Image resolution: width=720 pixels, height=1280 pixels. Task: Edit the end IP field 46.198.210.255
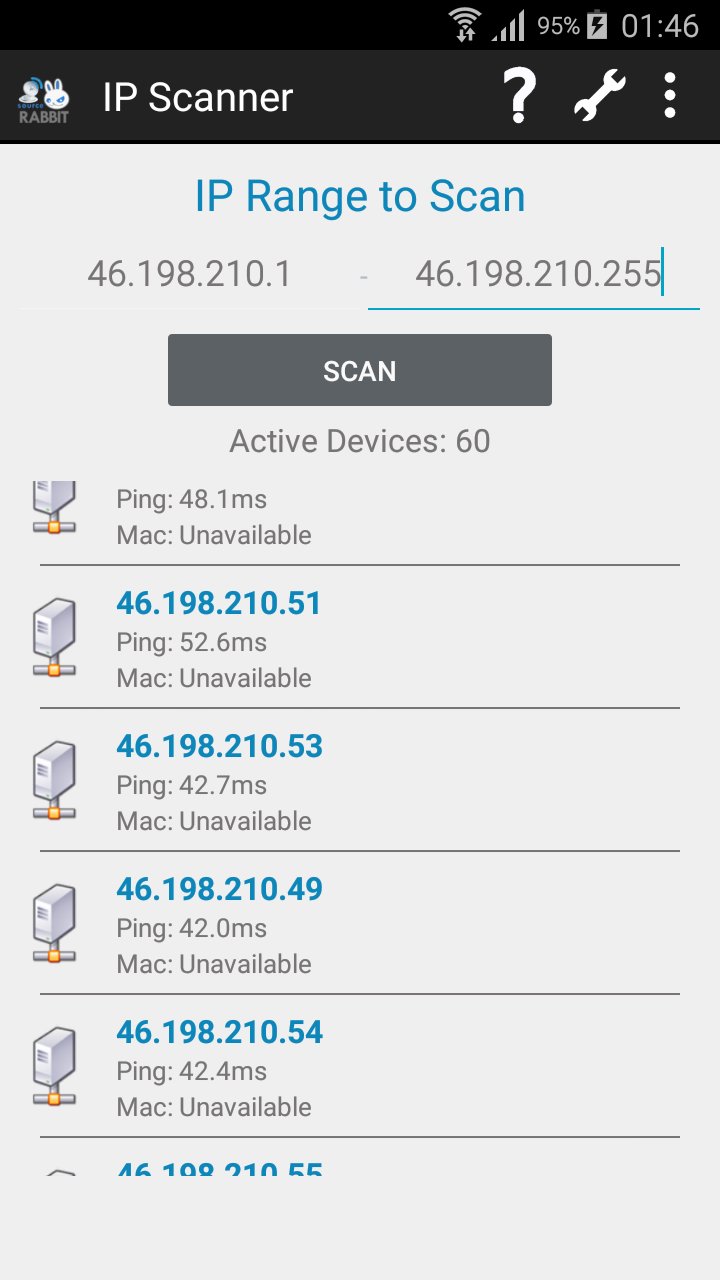535,273
